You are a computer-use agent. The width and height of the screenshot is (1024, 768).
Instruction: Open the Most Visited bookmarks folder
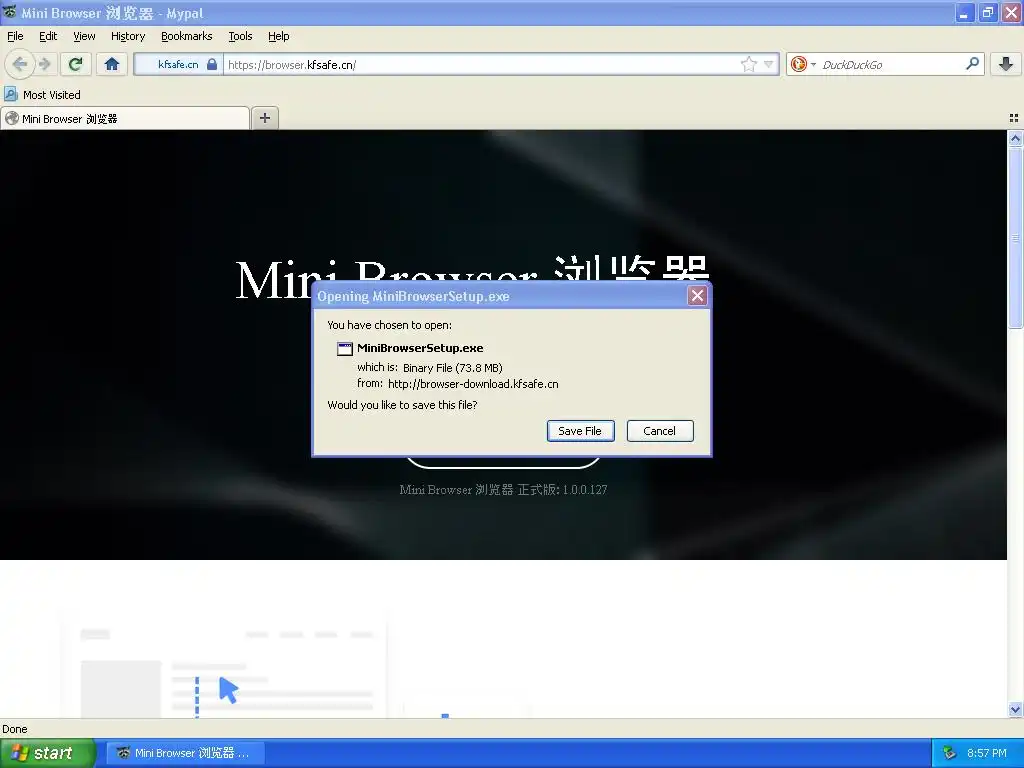pyautogui.click(x=42, y=95)
